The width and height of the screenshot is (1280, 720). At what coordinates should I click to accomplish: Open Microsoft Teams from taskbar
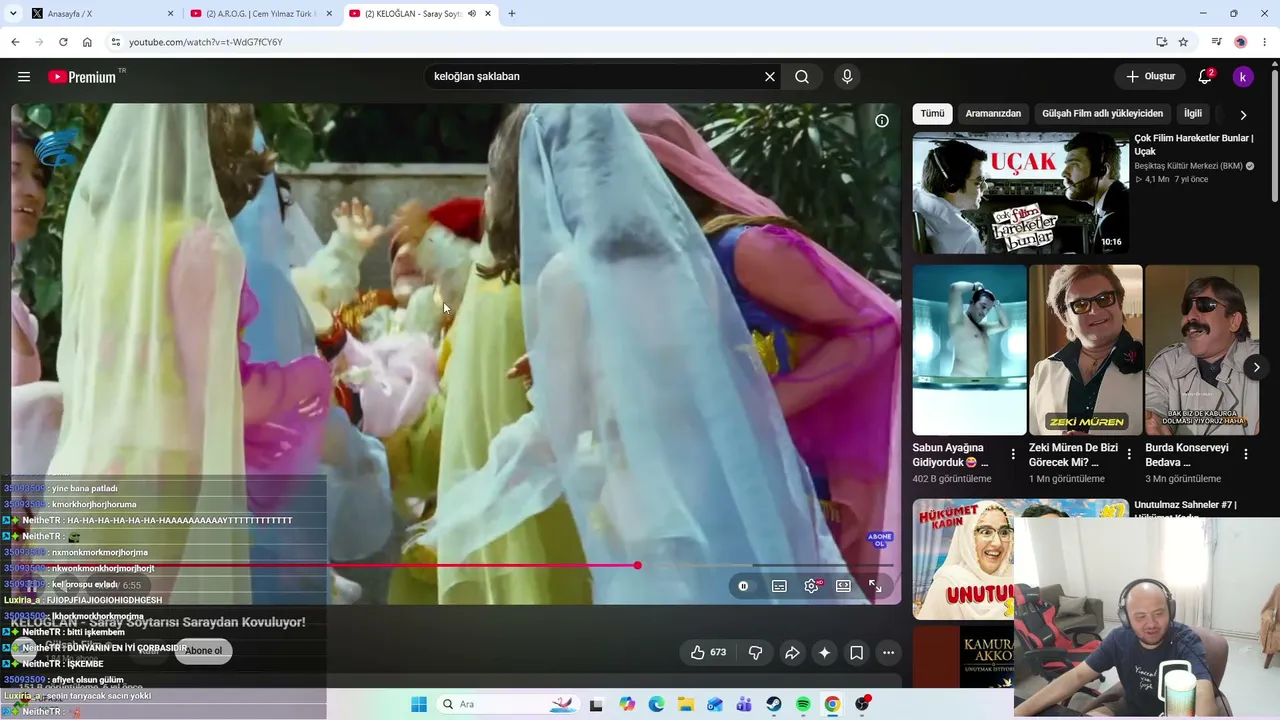tap(744, 704)
